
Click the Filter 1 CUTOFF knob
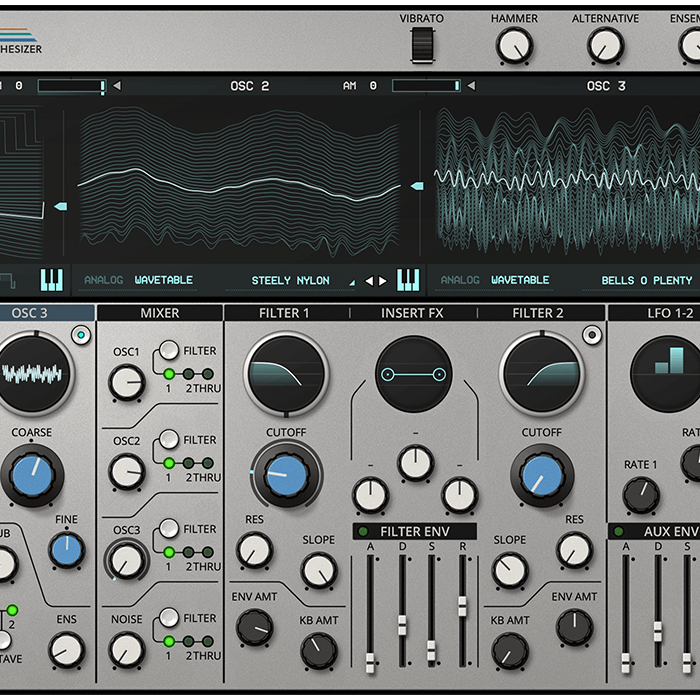coord(286,475)
